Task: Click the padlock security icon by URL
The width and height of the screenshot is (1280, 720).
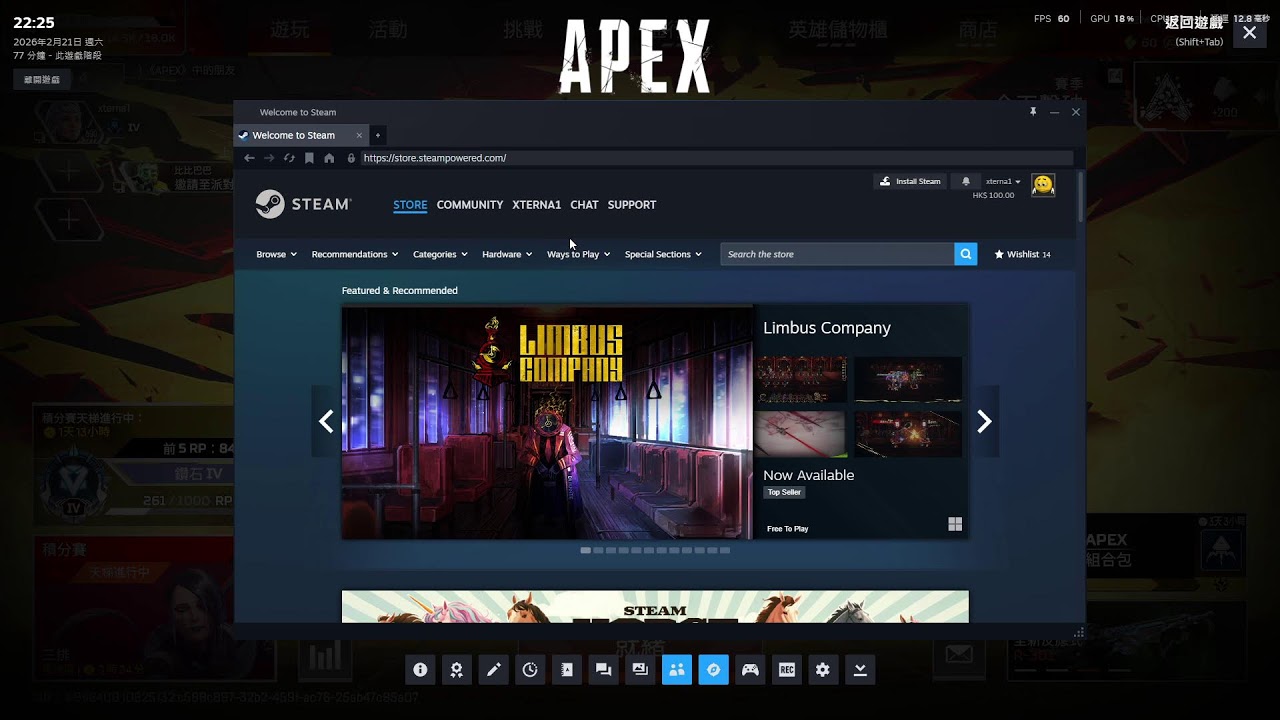Action: [x=351, y=158]
